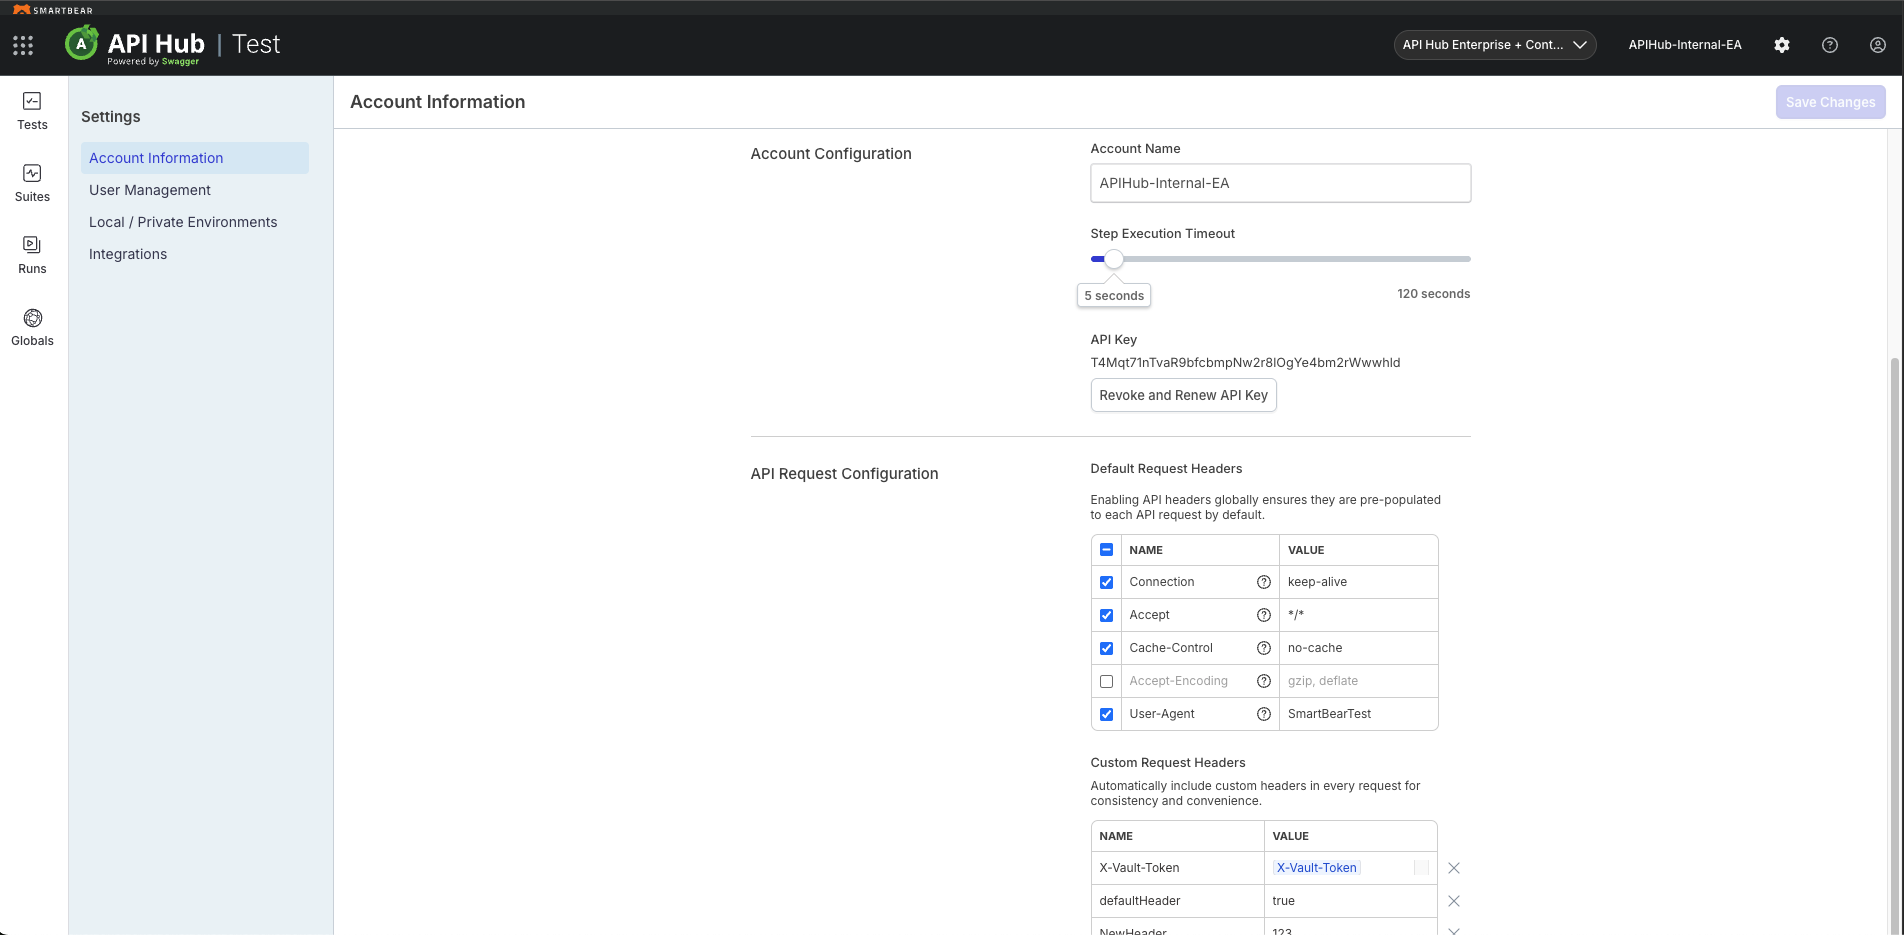Screen dimensions: 1904x935
Task: Uncheck the Cache-Control header checkbox
Action: pos(1106,648)
